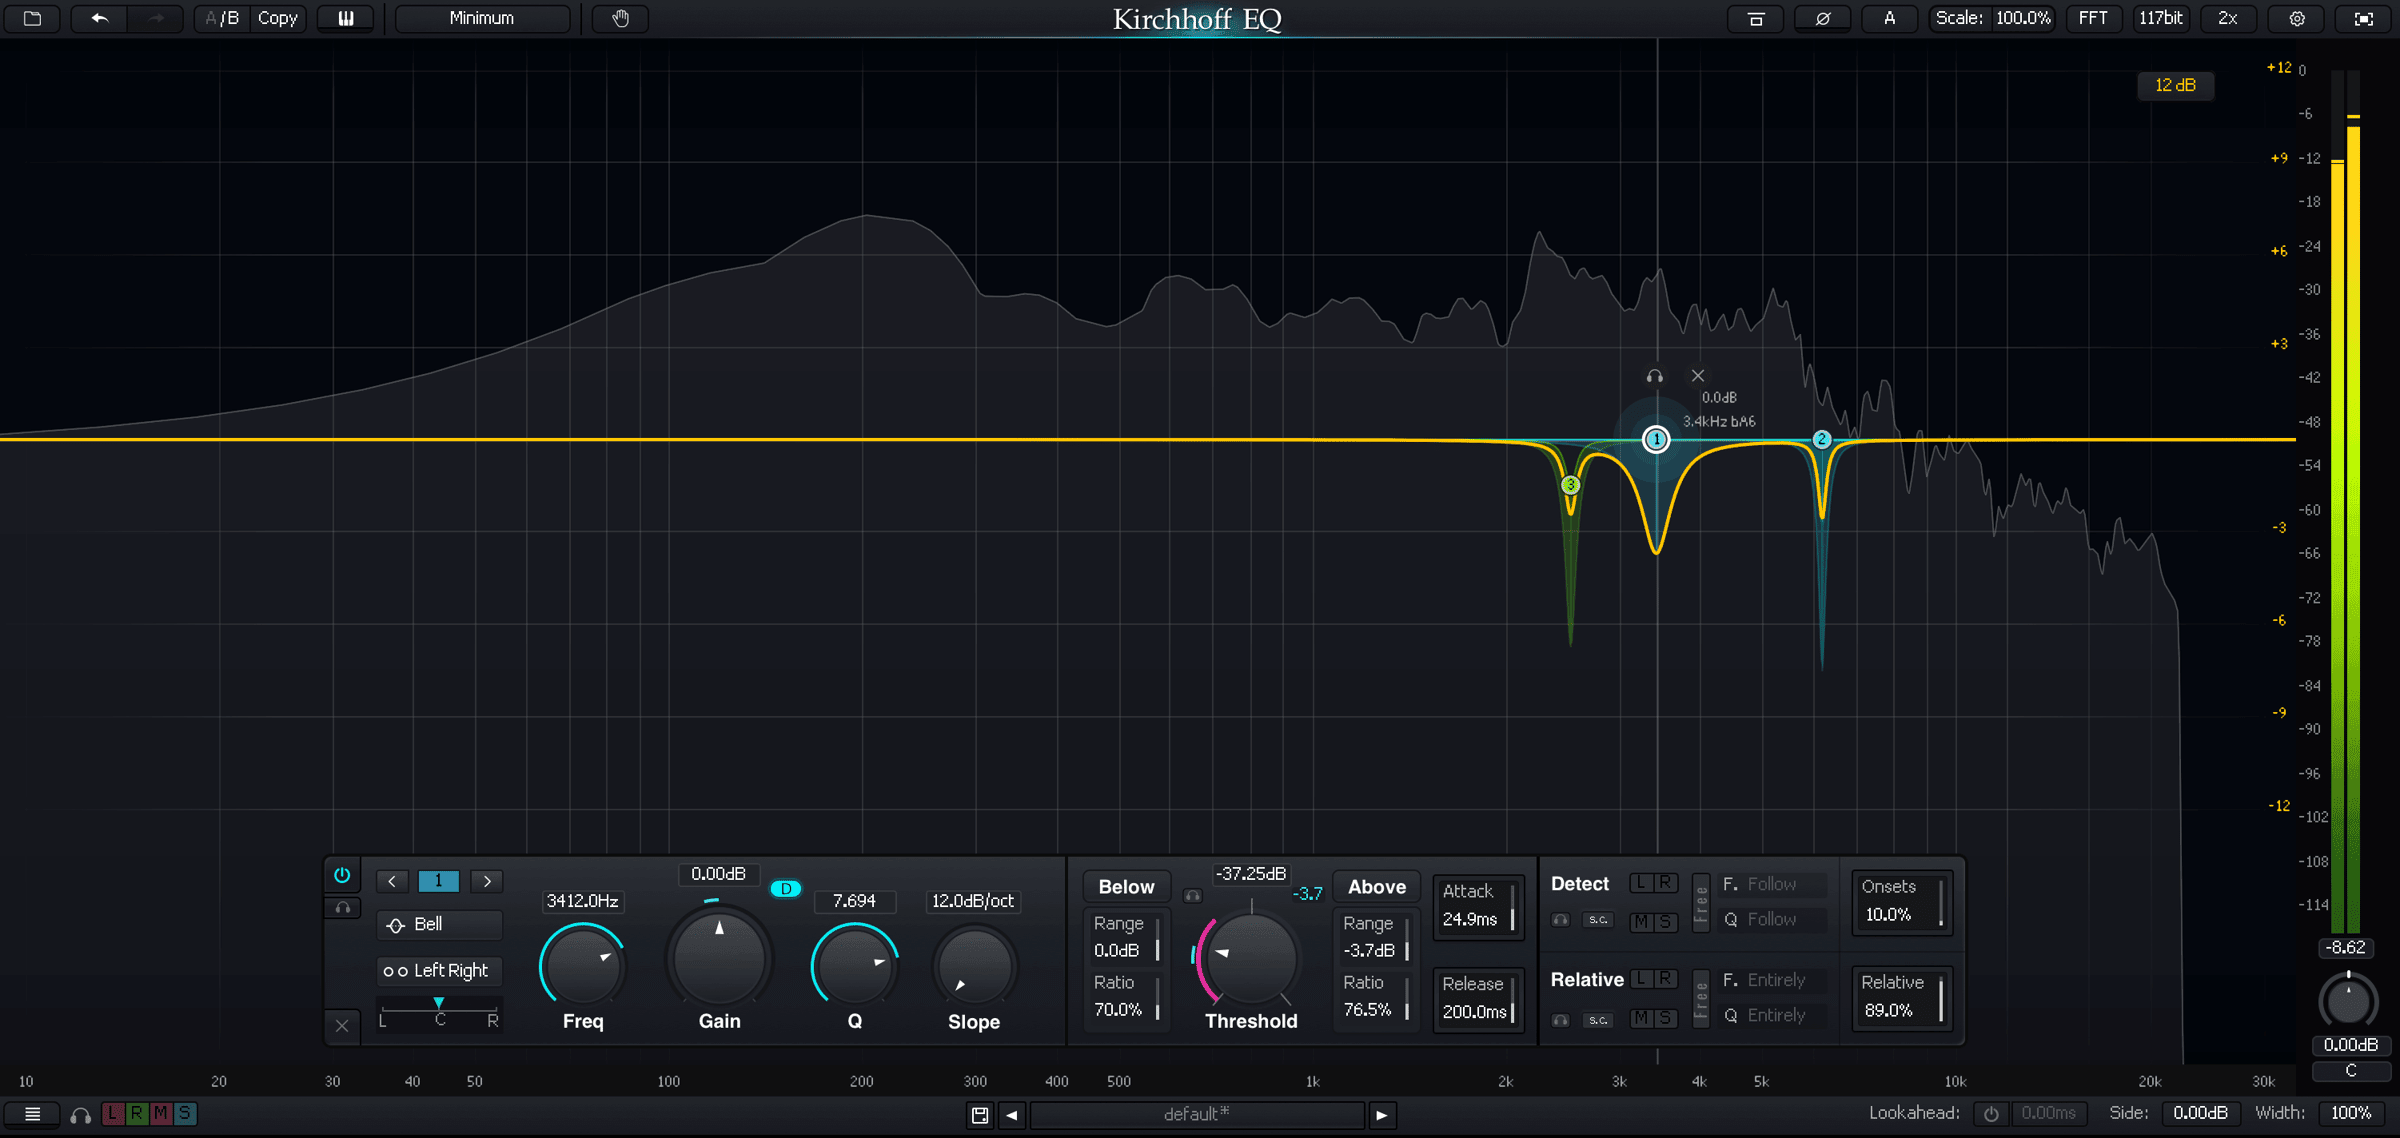Image resolution: width=2400 pixels, height=1138 pixels.
Task: Open the Left Right channel mode dropdown
Action: (x=439, y=970)
